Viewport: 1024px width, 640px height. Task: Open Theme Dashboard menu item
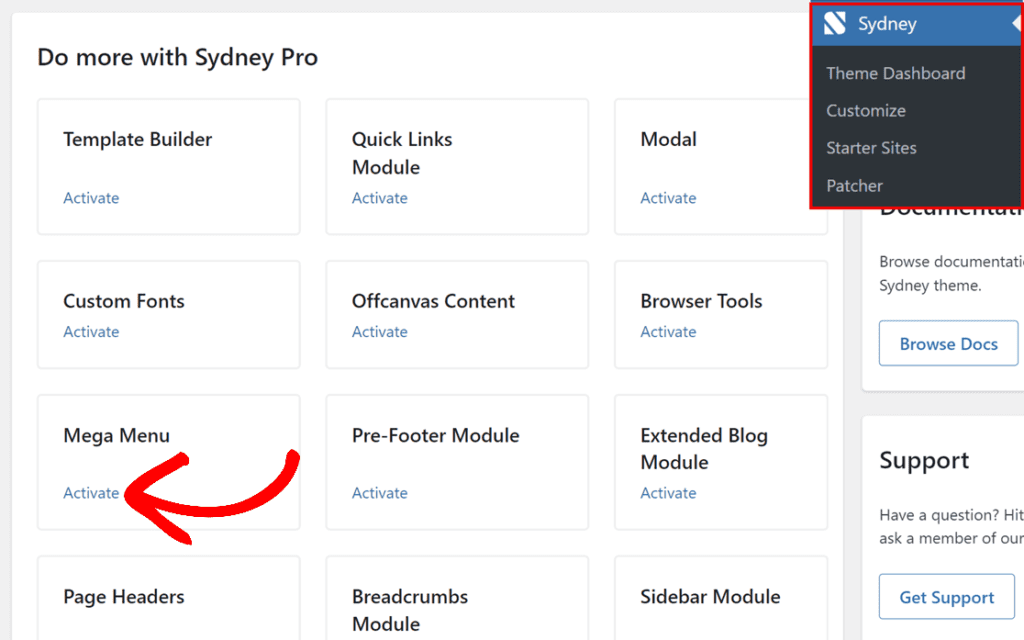coord(895,73)
